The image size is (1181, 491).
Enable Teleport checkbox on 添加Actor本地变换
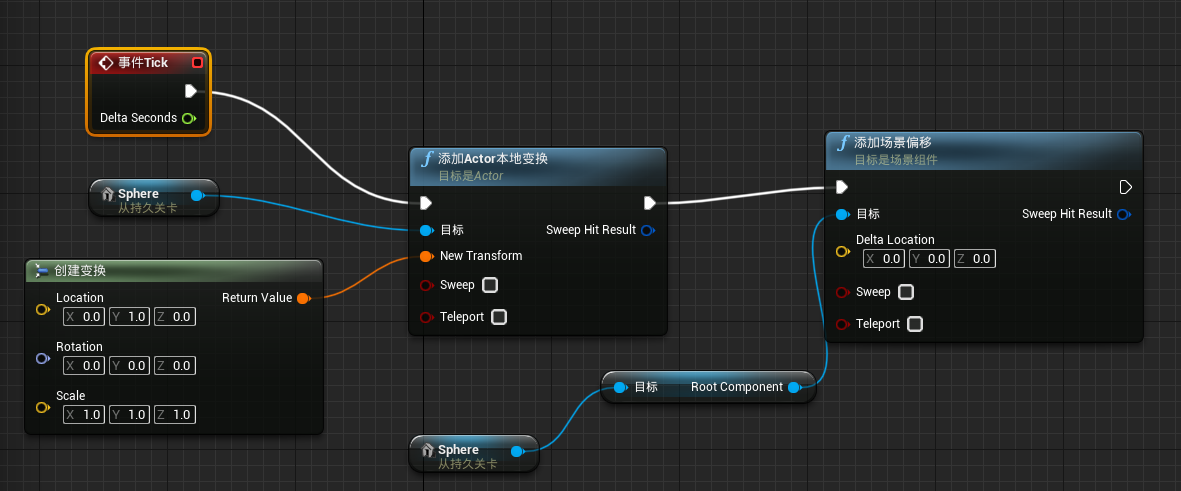pyautogui.click(x=499, y=316)
